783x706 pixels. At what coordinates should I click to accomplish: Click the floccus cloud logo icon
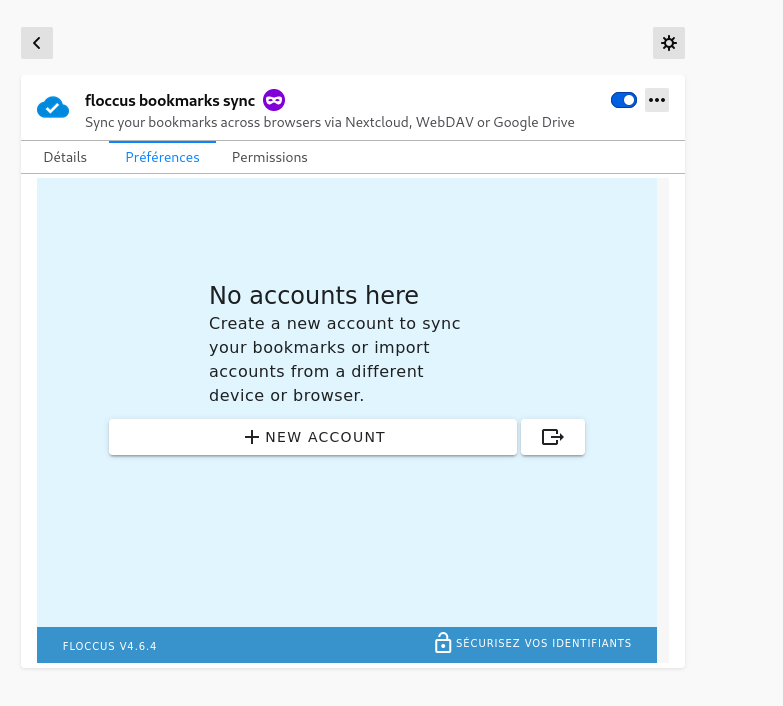pos(53,108)
